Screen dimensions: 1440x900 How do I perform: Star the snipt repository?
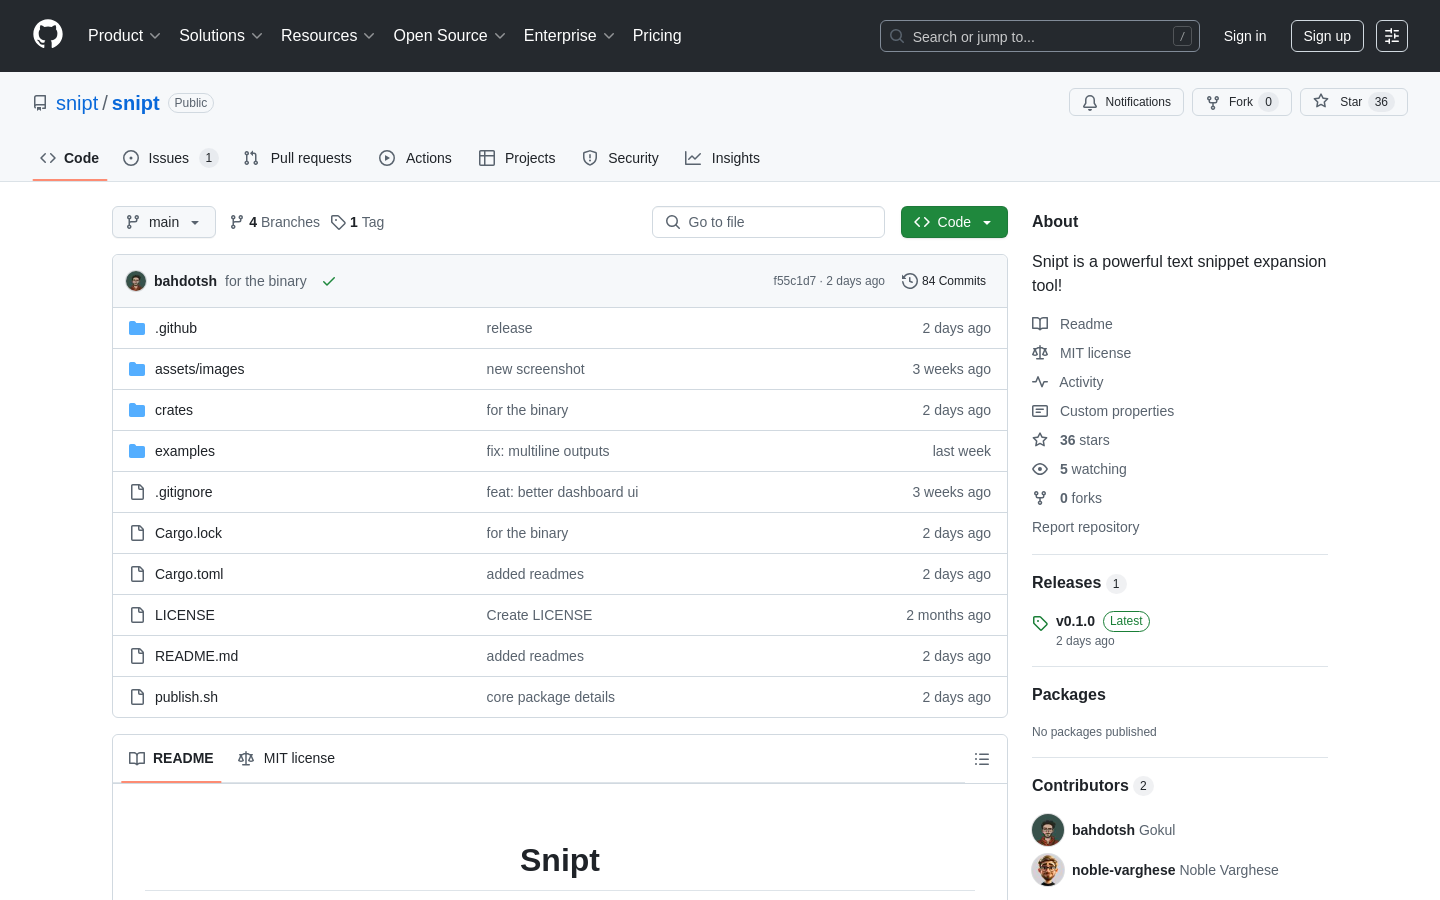point(1353,102)
